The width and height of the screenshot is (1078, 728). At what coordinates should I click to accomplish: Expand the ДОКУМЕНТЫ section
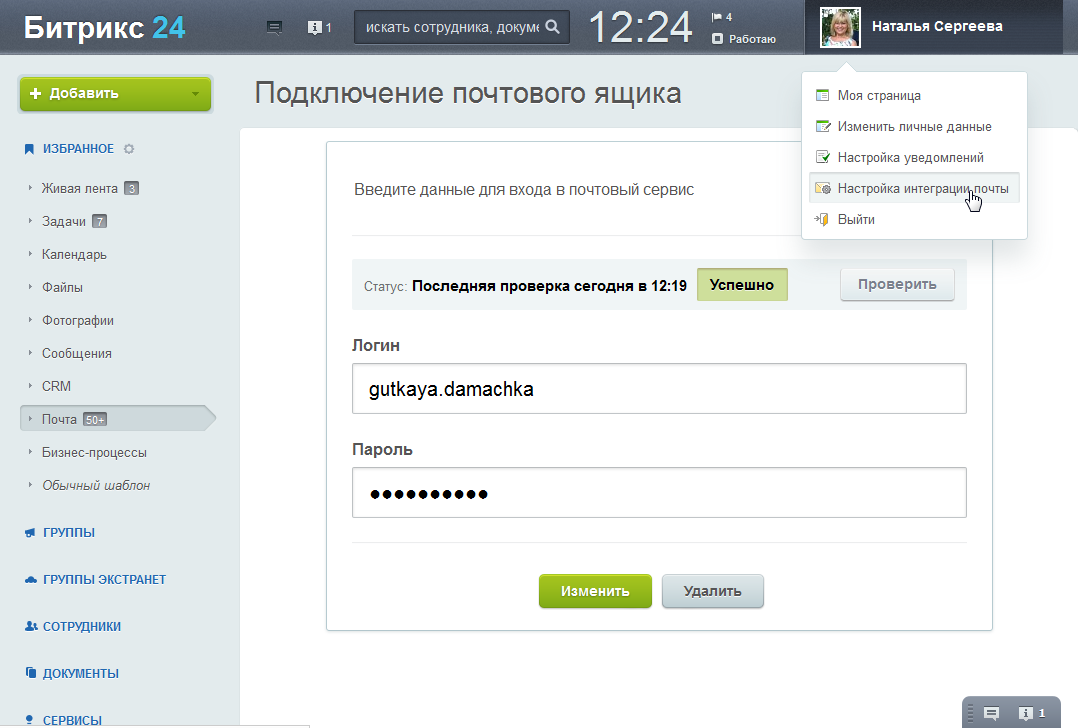[x=80, y=673]
